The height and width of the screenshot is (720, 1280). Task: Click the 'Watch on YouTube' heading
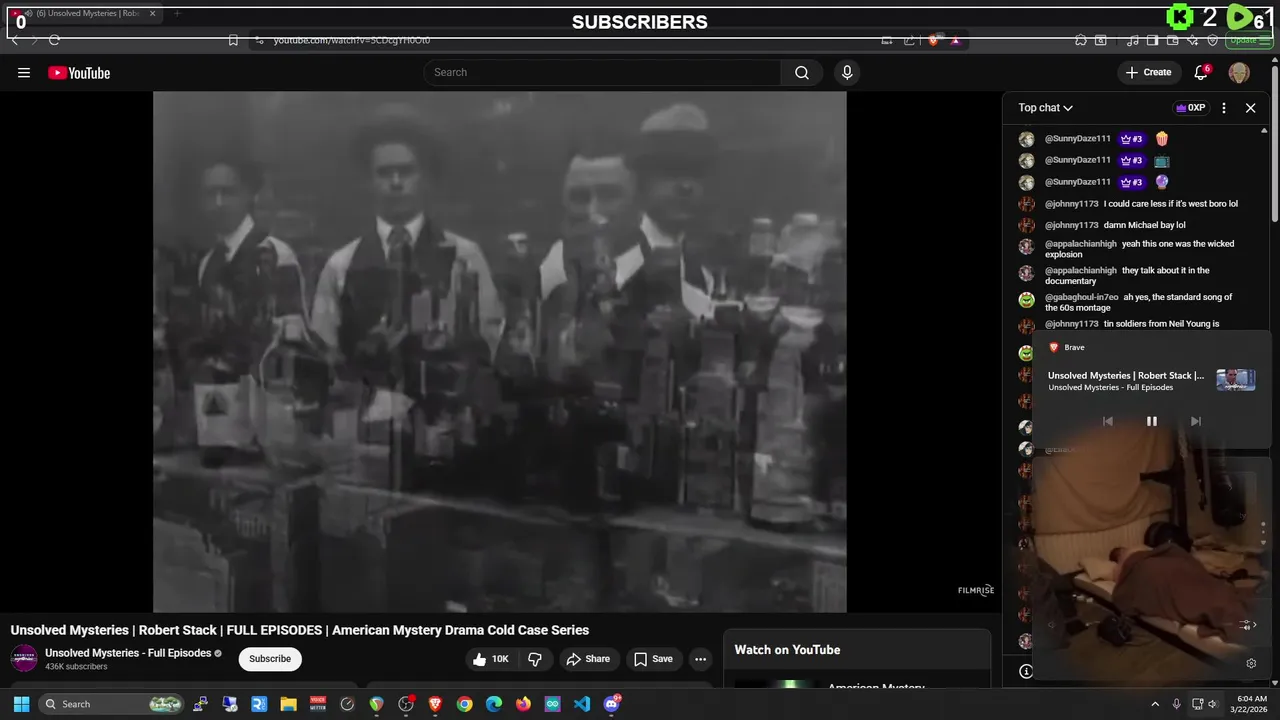pos(787,650)
